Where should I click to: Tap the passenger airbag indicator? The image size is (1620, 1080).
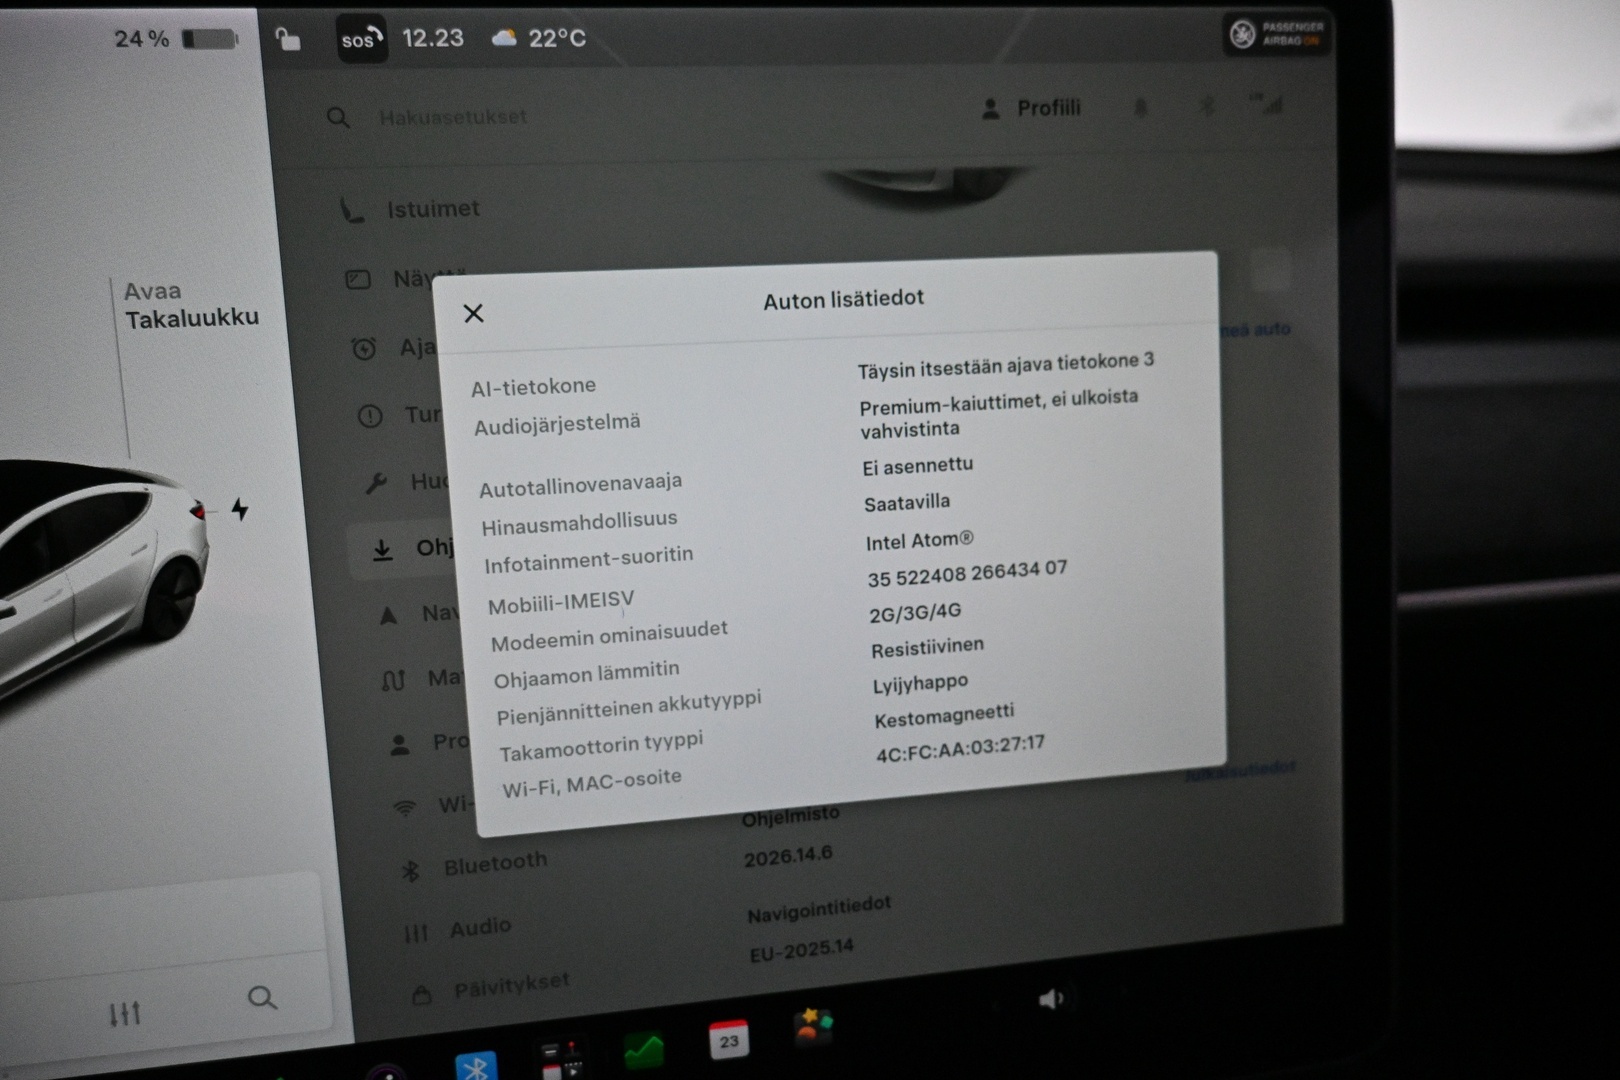[1277, 34]
